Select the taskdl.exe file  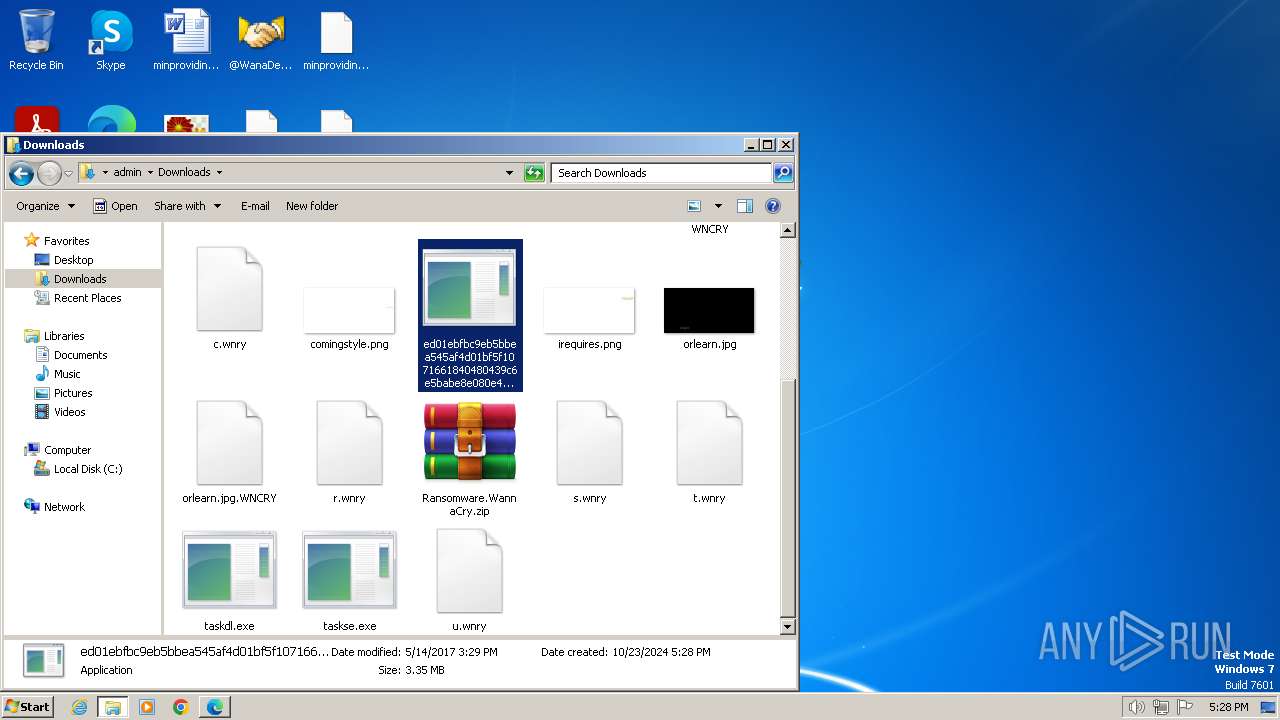coord(229,580)
